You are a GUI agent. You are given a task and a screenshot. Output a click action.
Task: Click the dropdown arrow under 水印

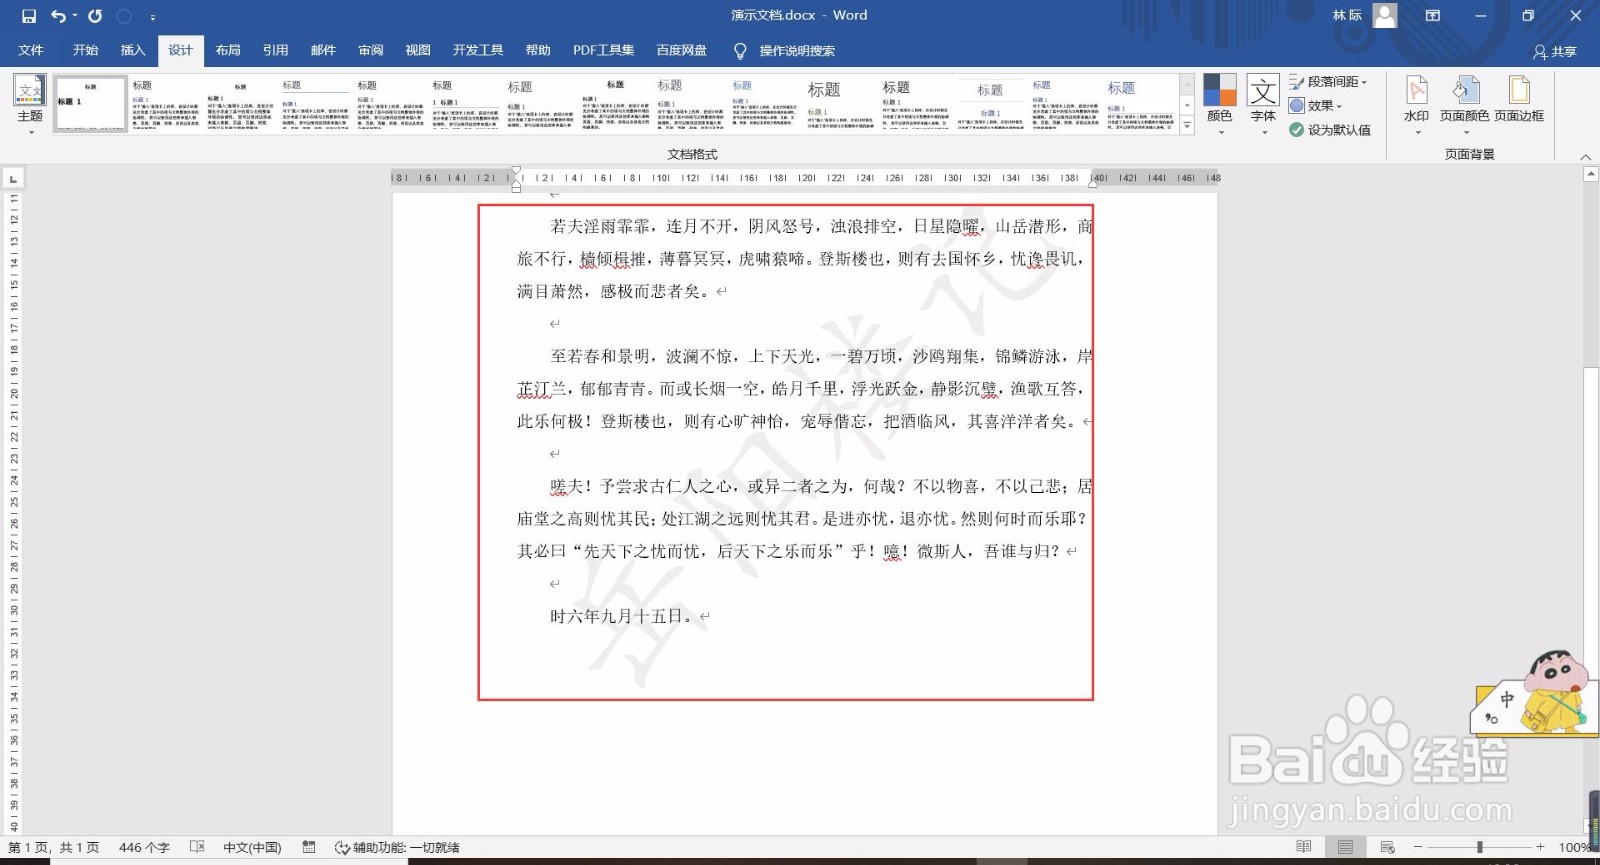(x=1417, y=132)
